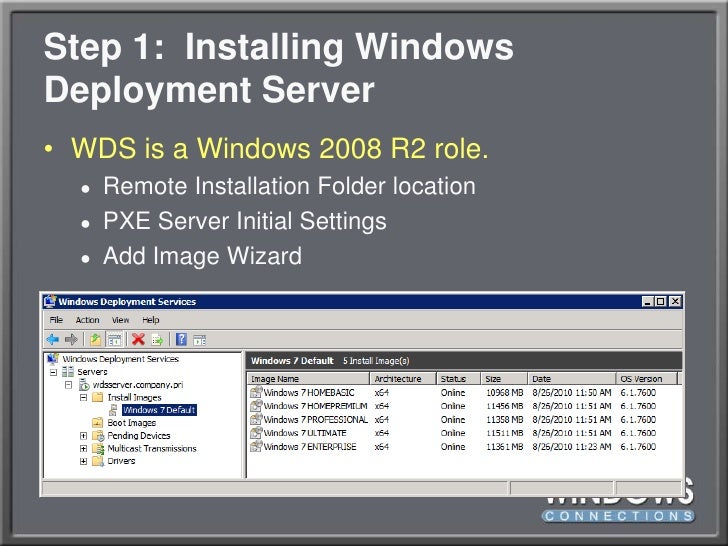Click the Windows 7 HOMEBASIC image icon
This screenshot has height=546, width=728.
pyautogui.click(x=256, y=392)
